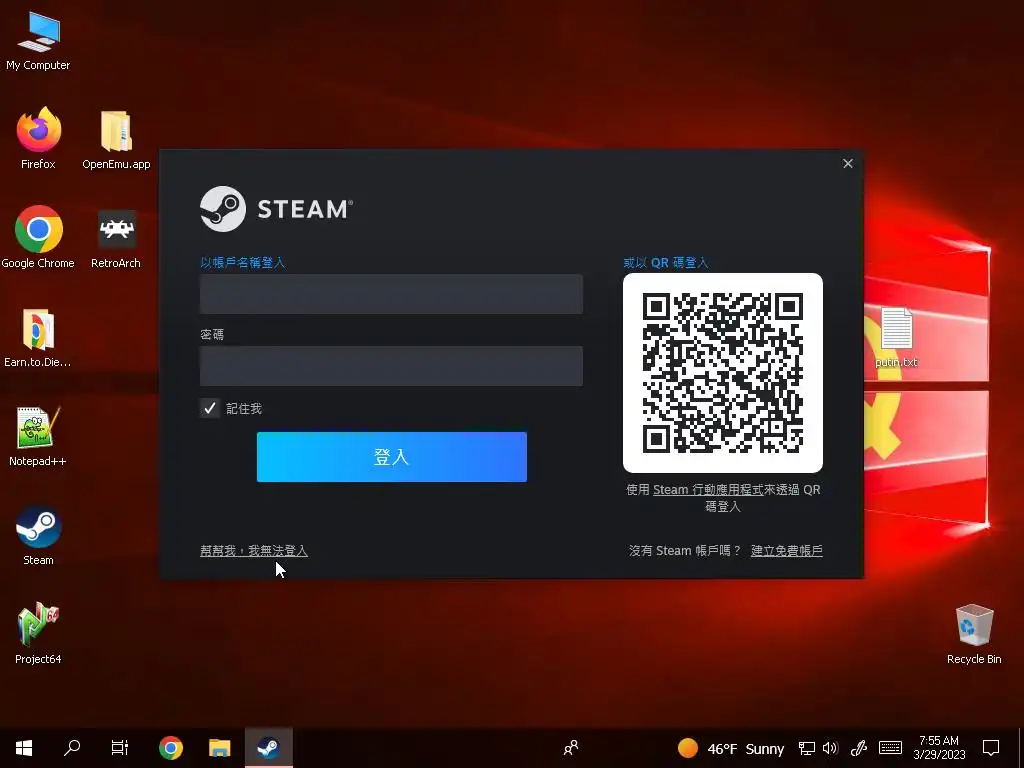Open the 46°F Sunny weather widget
The image size is (1024, 768).
(x=730, y=748)
